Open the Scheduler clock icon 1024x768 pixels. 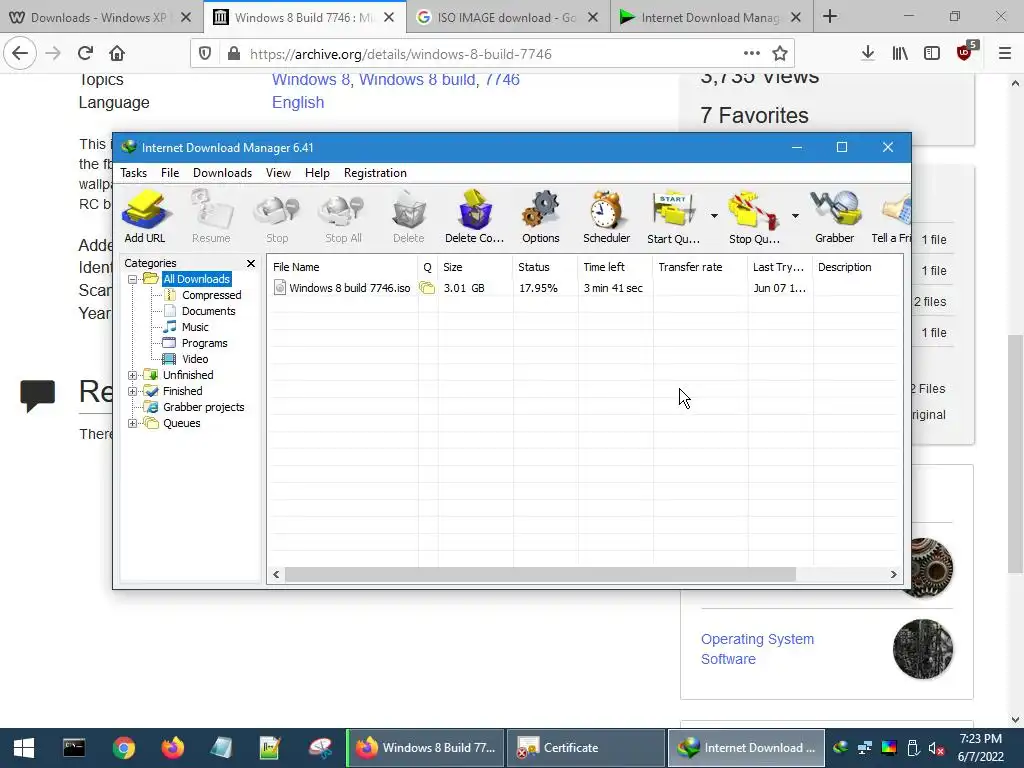pos(607,217)
